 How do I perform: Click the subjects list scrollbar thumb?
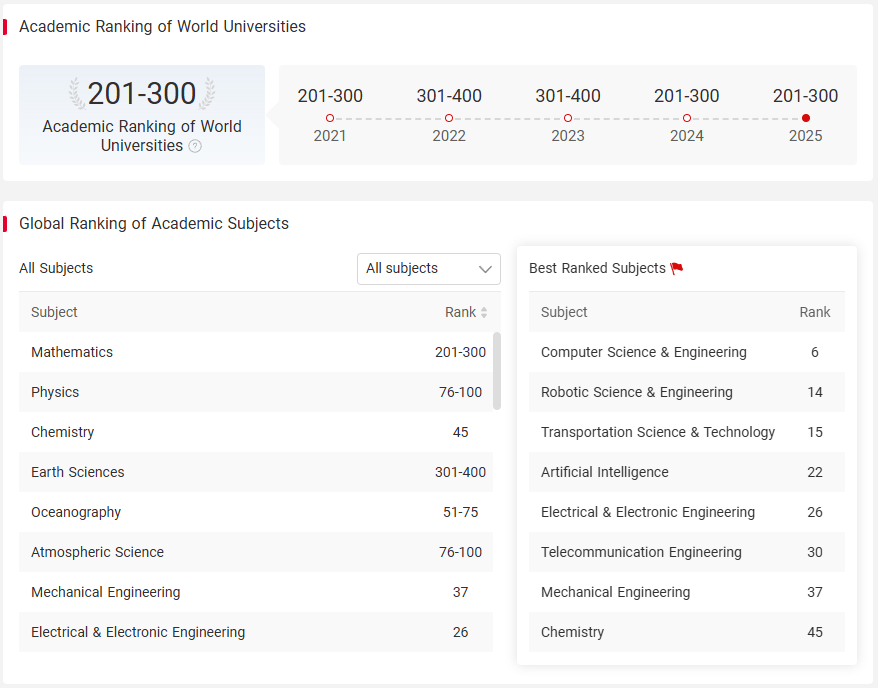(x=497, y=371)
